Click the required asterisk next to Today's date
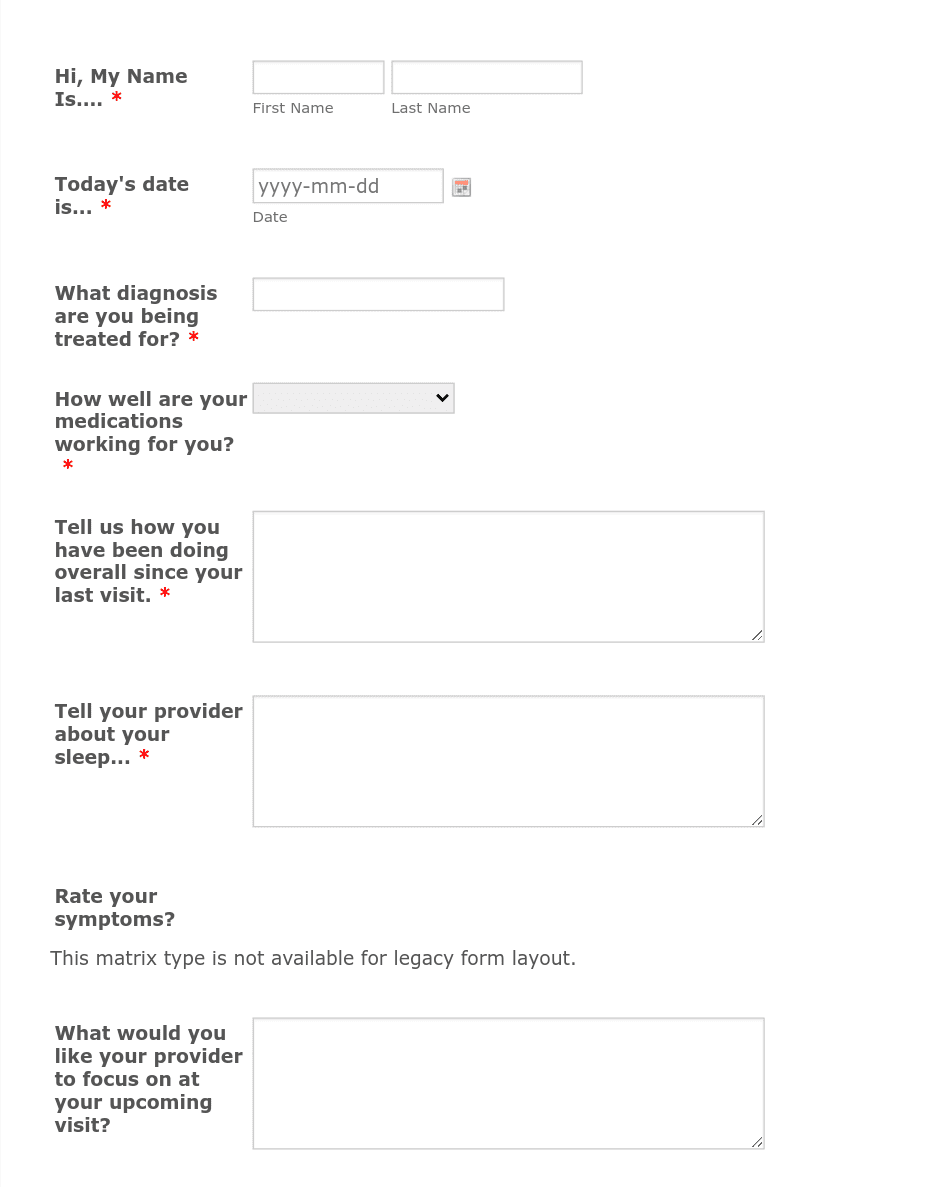The width and height of the screenshot is (930, 1187). (x=106, y=207)
